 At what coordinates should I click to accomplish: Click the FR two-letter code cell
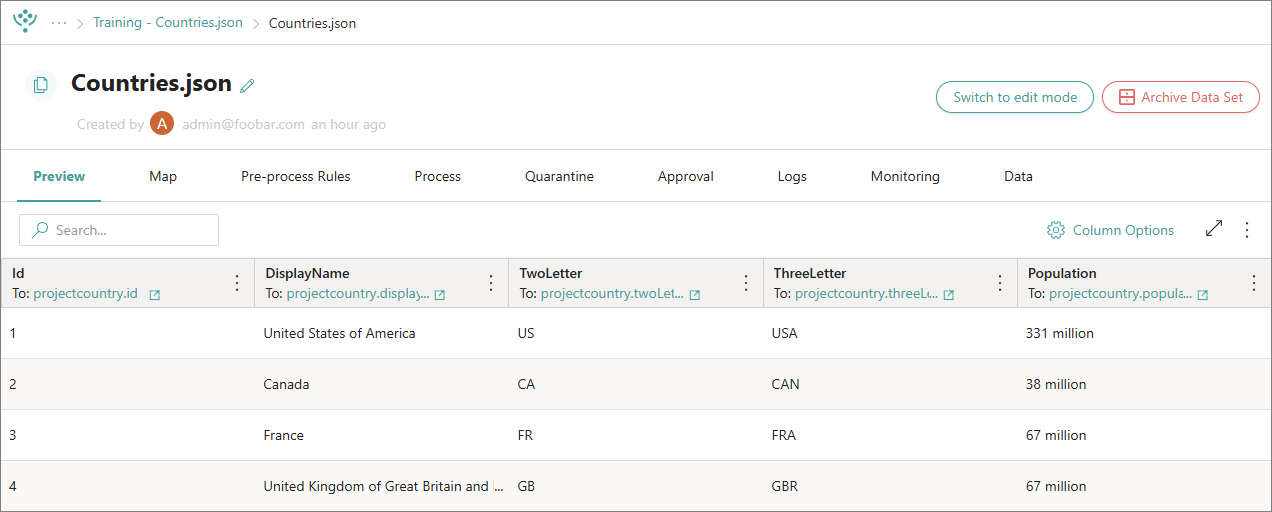636,435
